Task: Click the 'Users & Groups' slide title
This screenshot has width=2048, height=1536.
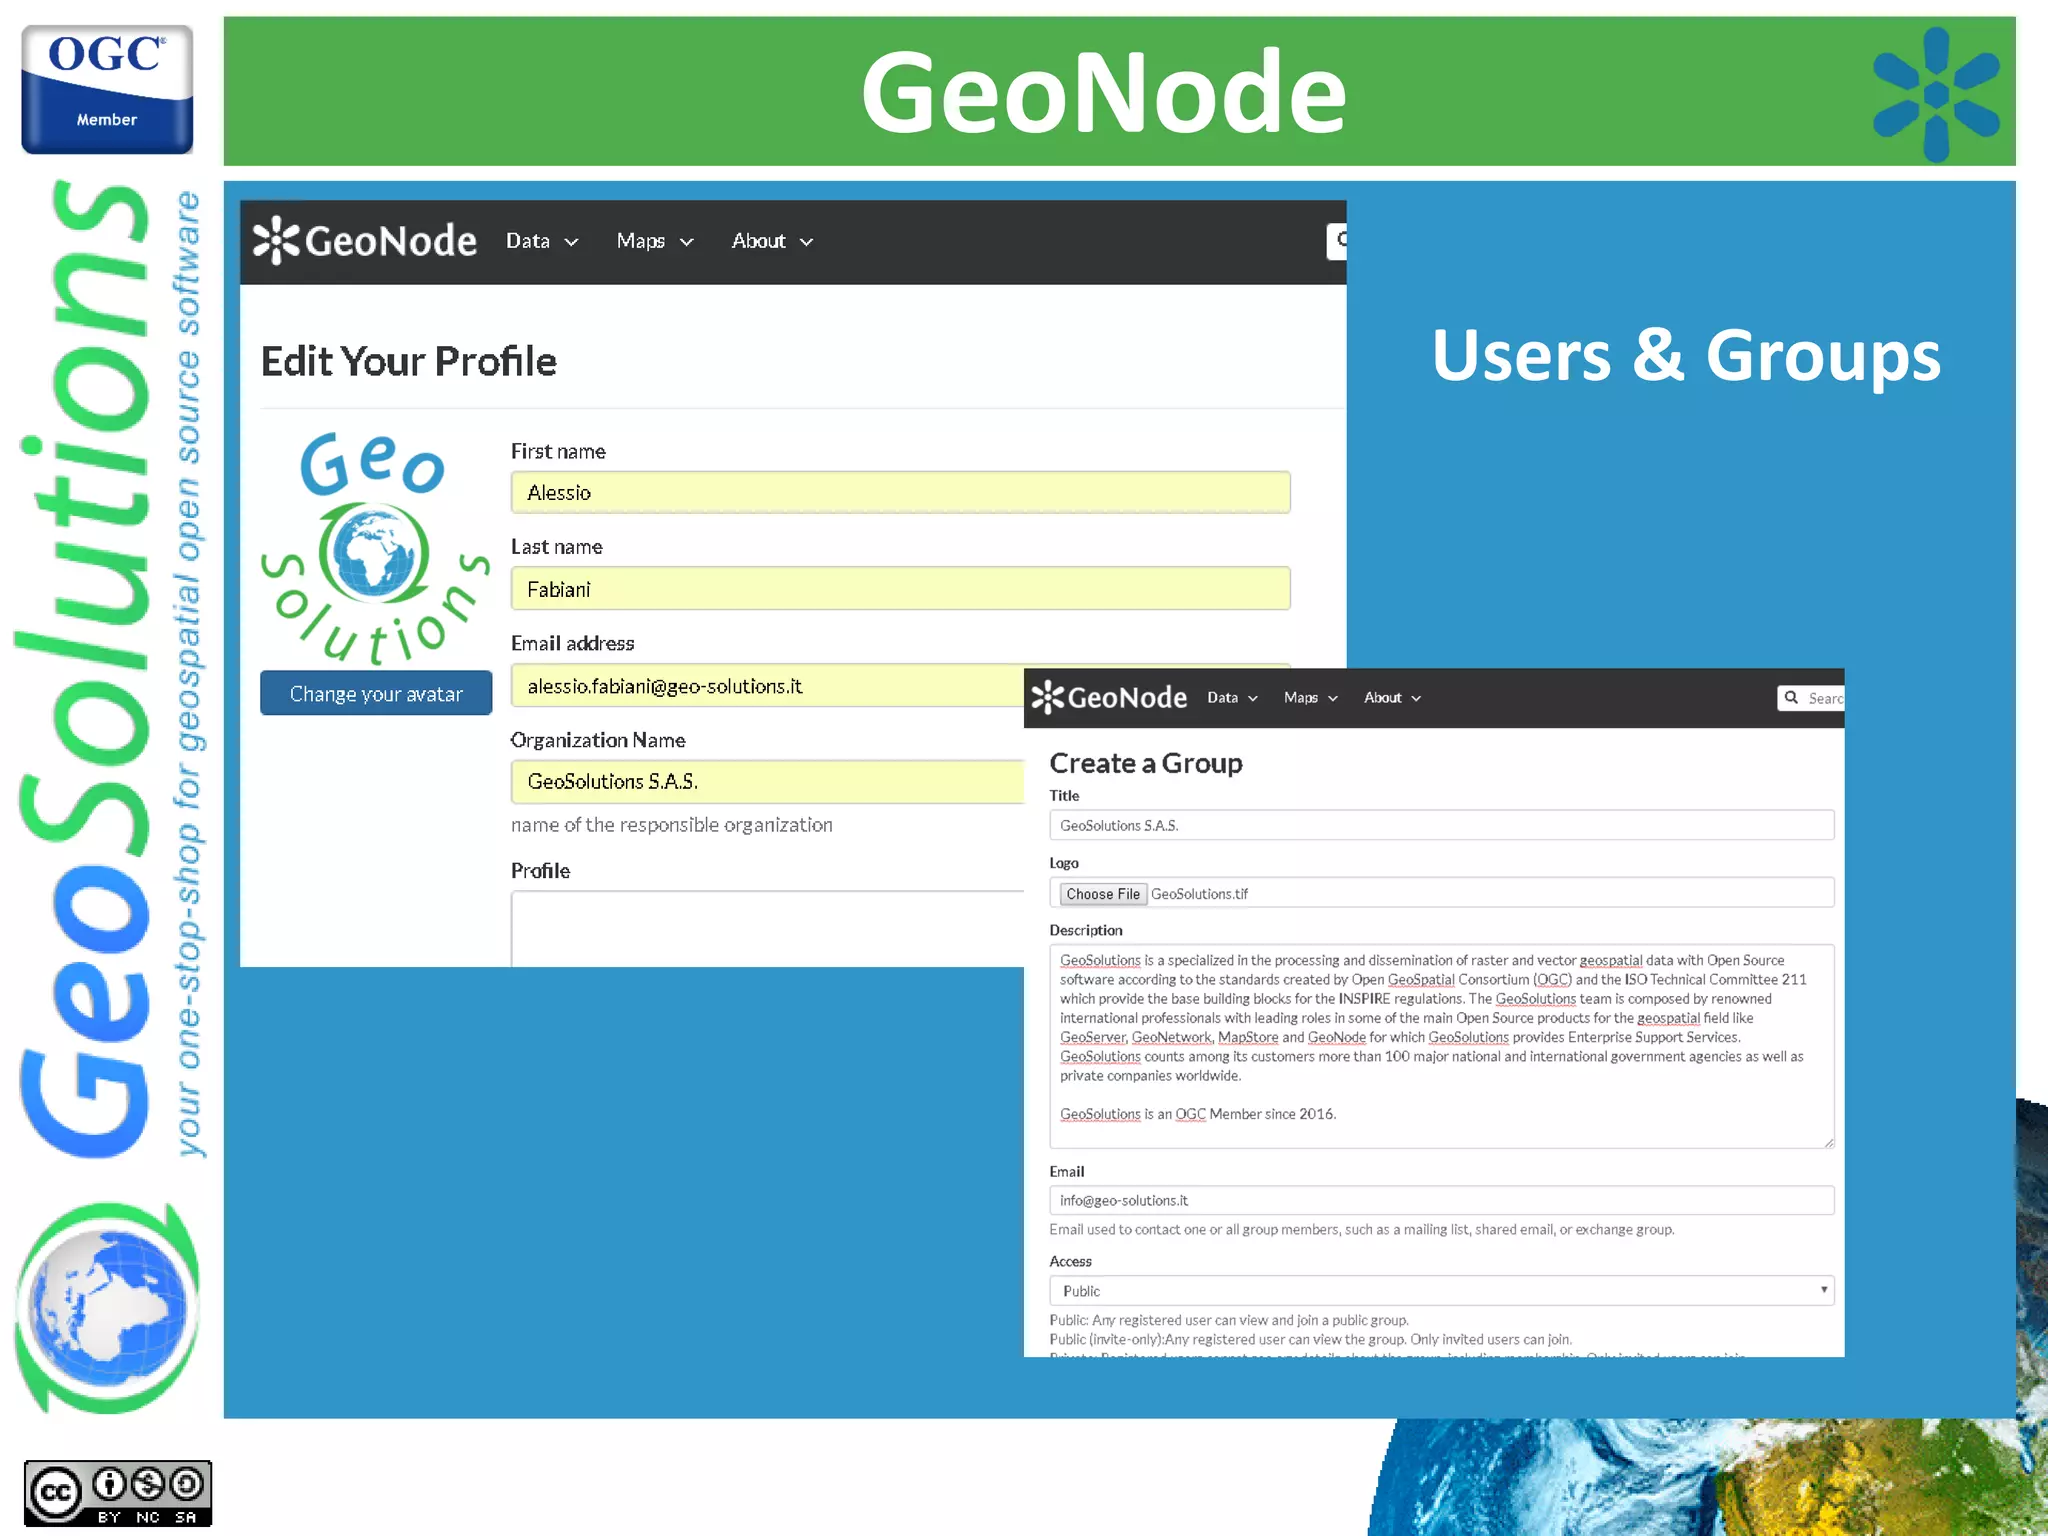Action: click(x=1686, y=355)
